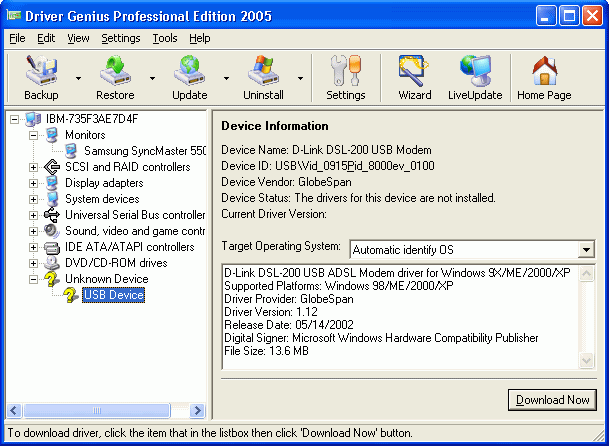Click 'Driver Version: 1.12' text
609x446 pixels.
271,312
